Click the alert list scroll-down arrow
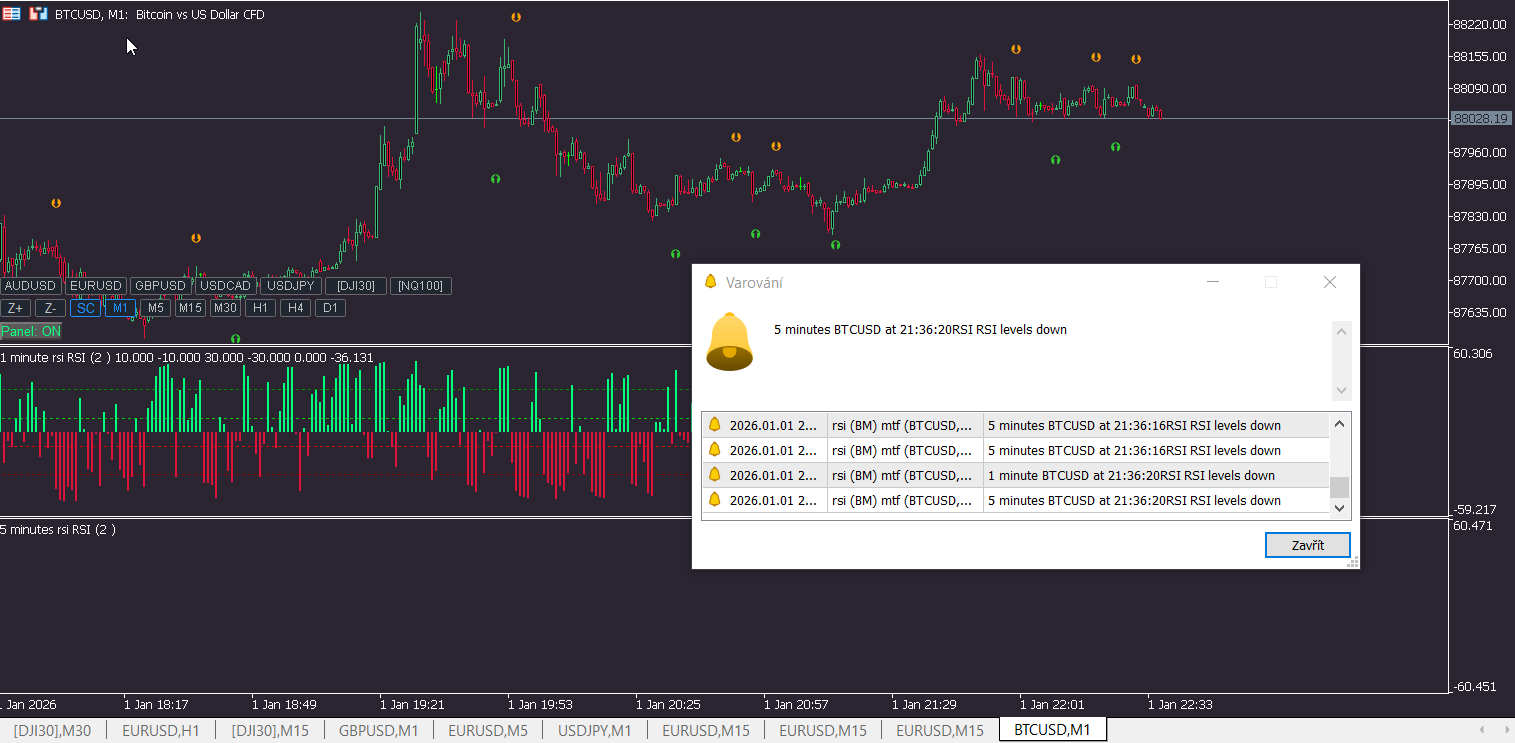 pyautogui.click(x=1340, y=508)
